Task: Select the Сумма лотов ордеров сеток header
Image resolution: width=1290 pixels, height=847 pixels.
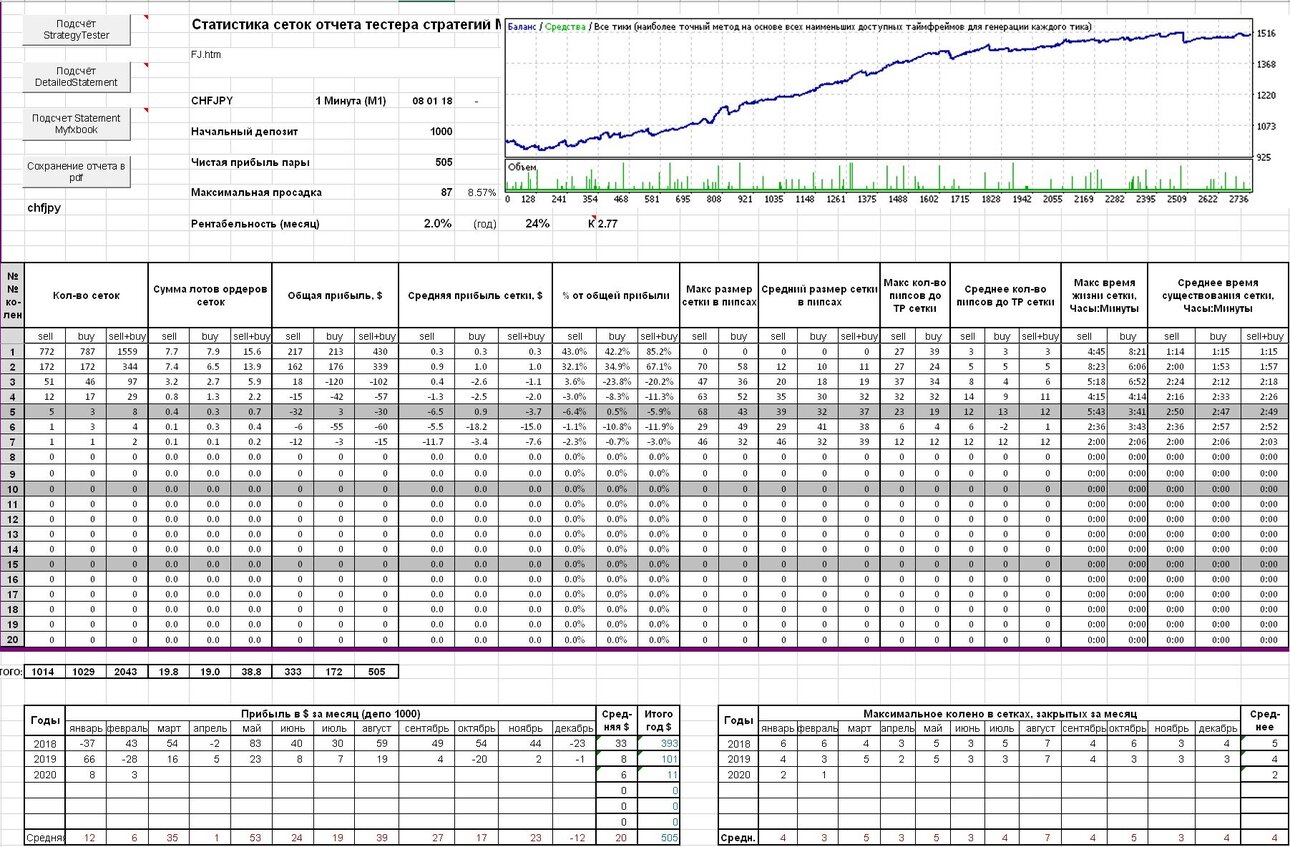Action: coord(210,296)
